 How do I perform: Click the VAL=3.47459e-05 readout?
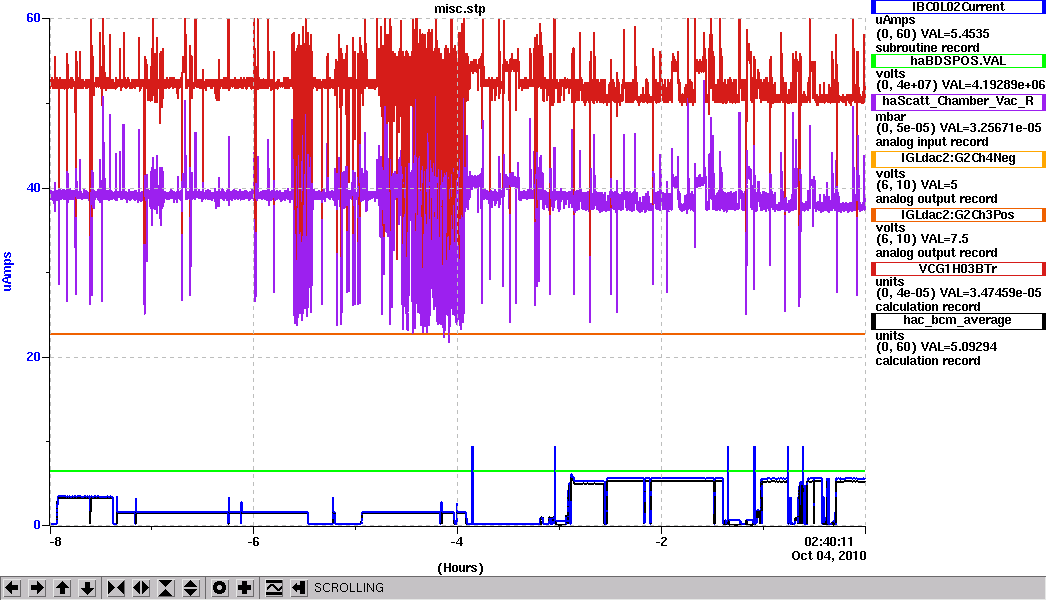coord(991,293)
